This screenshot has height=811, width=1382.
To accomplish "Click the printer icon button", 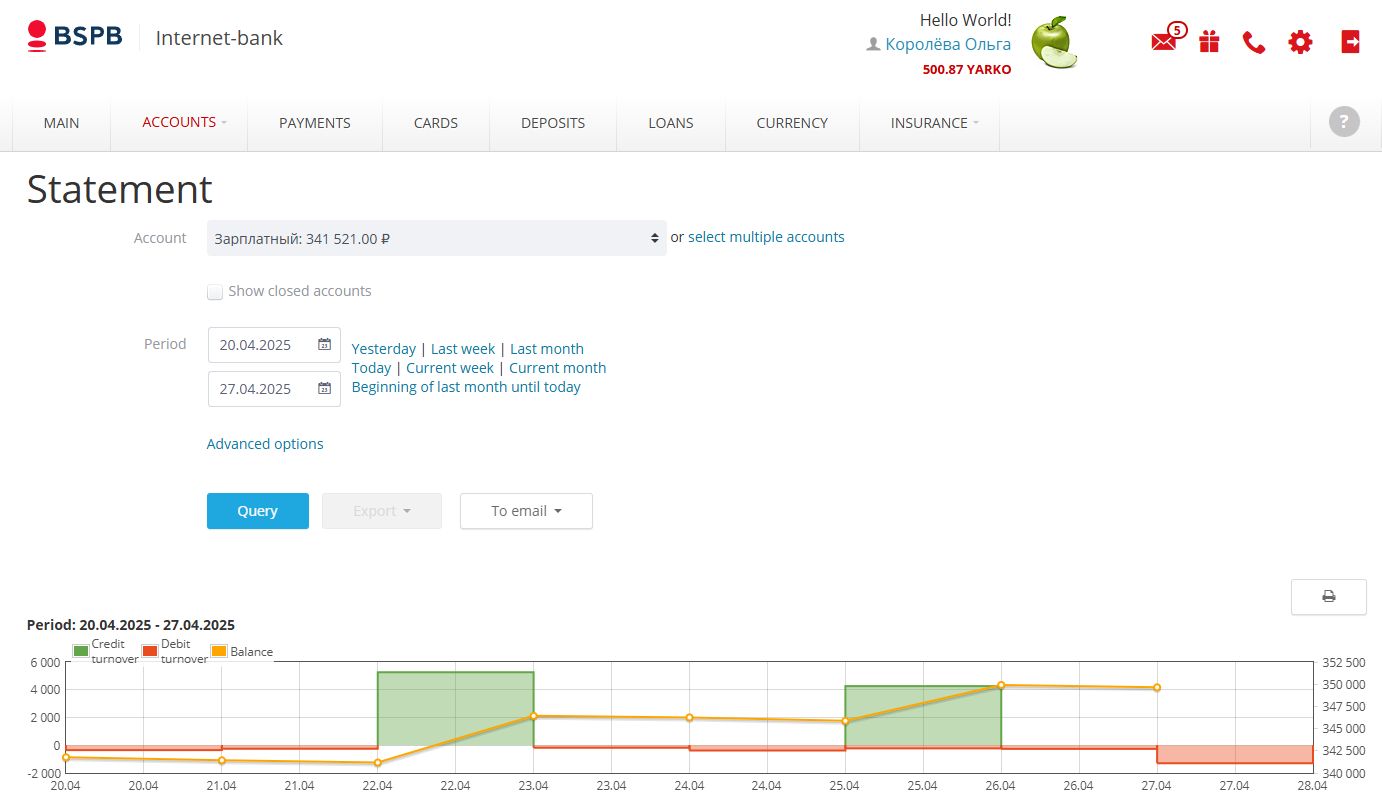I will tap(1328, 596).
